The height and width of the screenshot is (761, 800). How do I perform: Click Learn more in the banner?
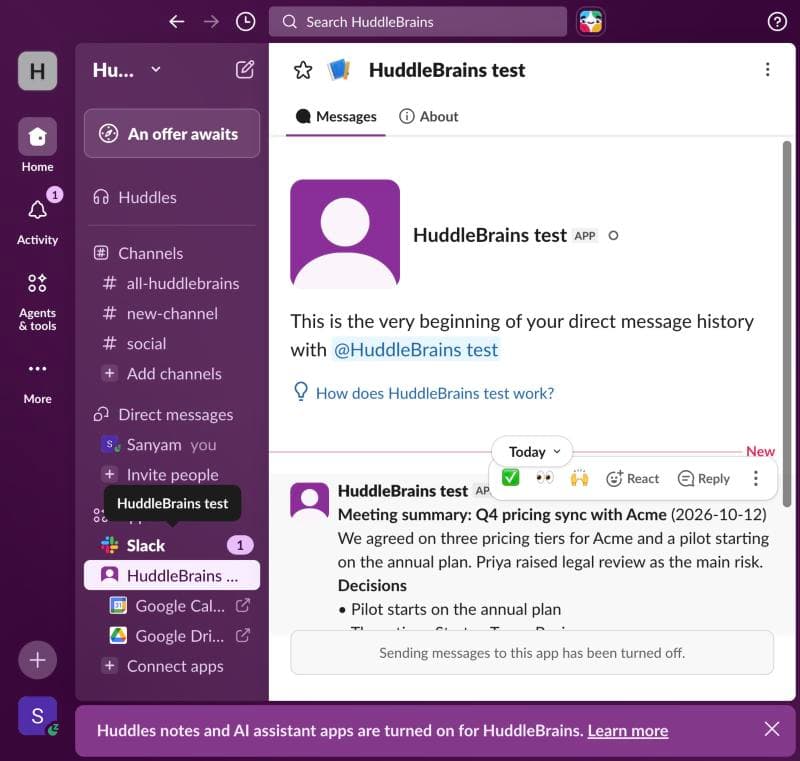tap(628, 730)
